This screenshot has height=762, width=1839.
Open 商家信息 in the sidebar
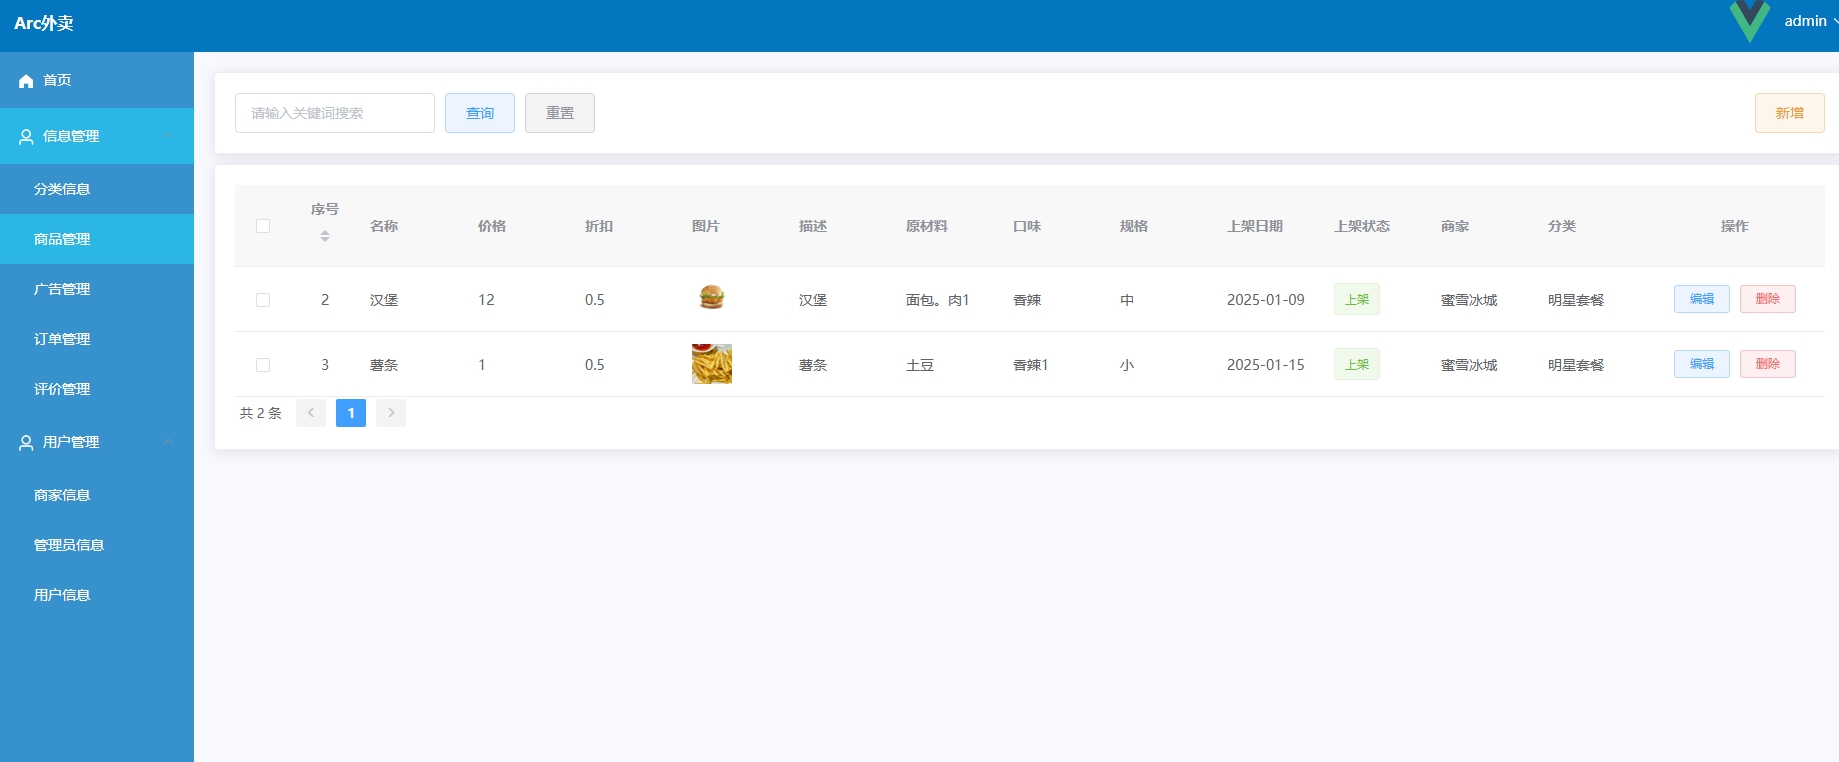(x=97, y=495)
